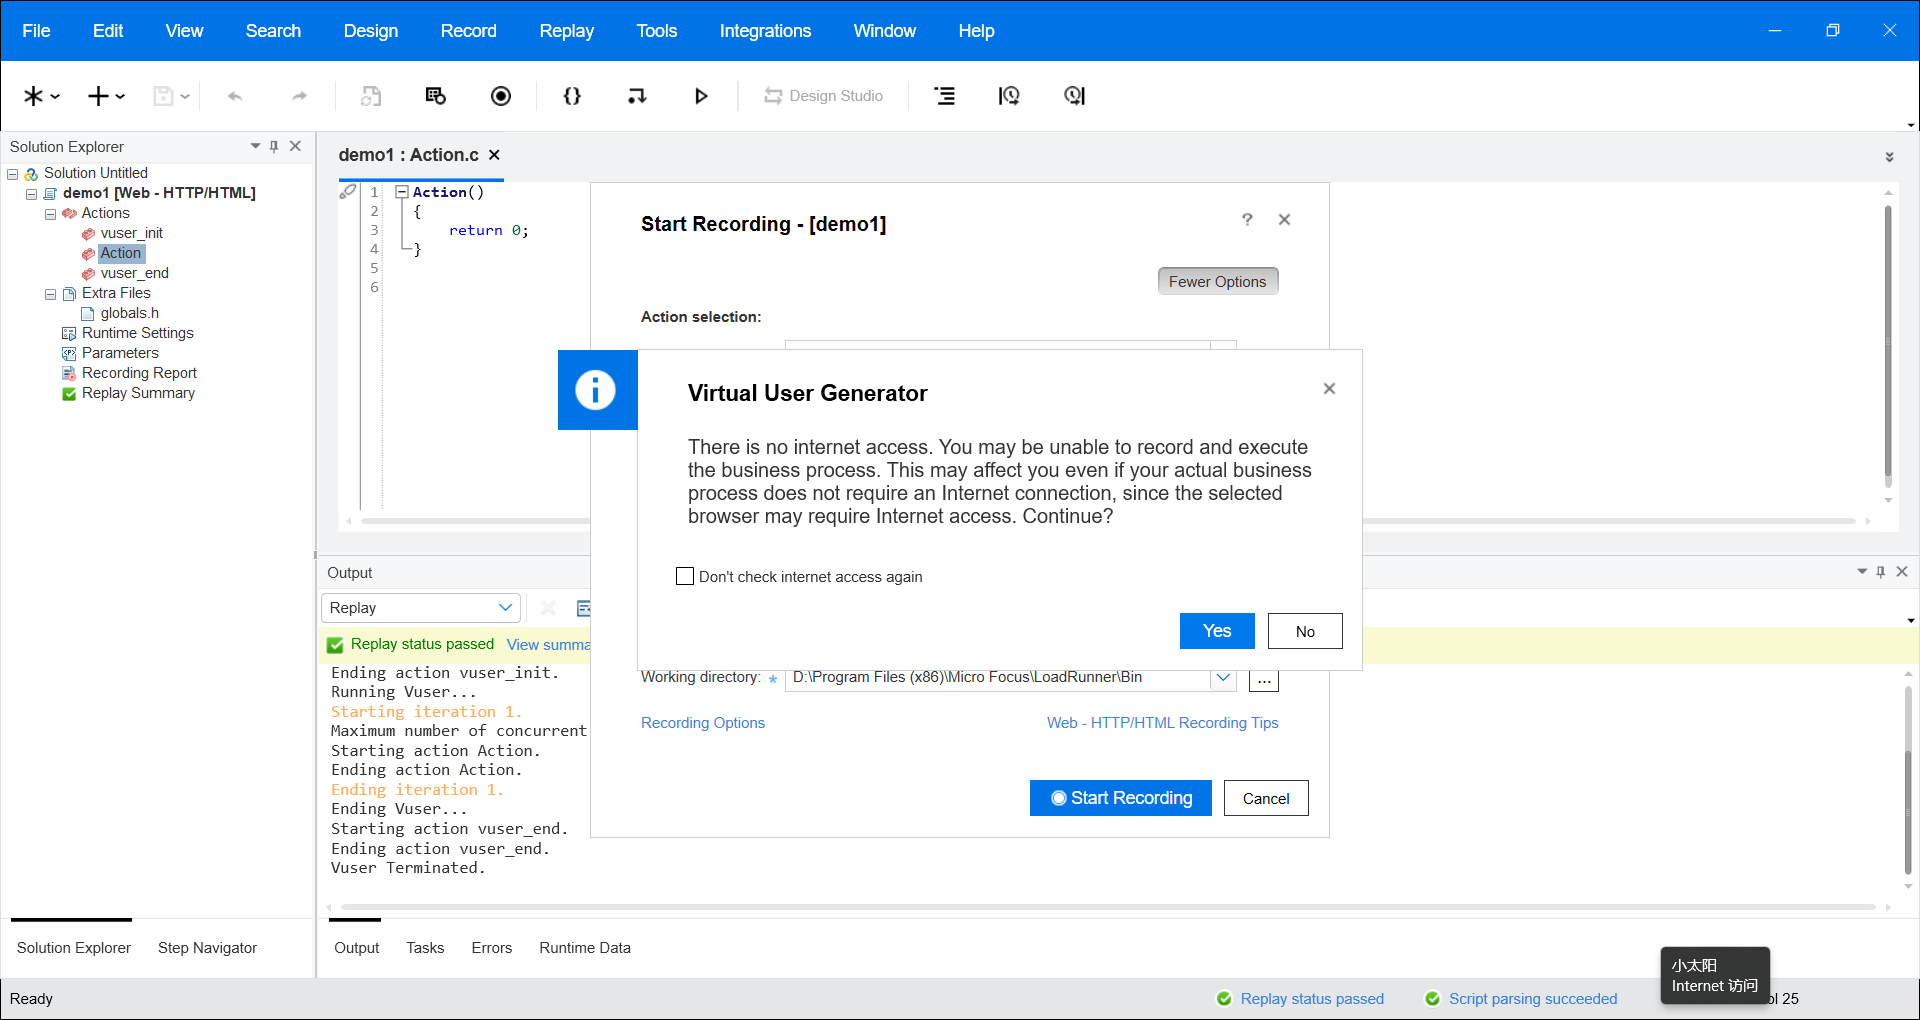Open the Replay menu
The image size is (1920, 1020).
point(566,31)
